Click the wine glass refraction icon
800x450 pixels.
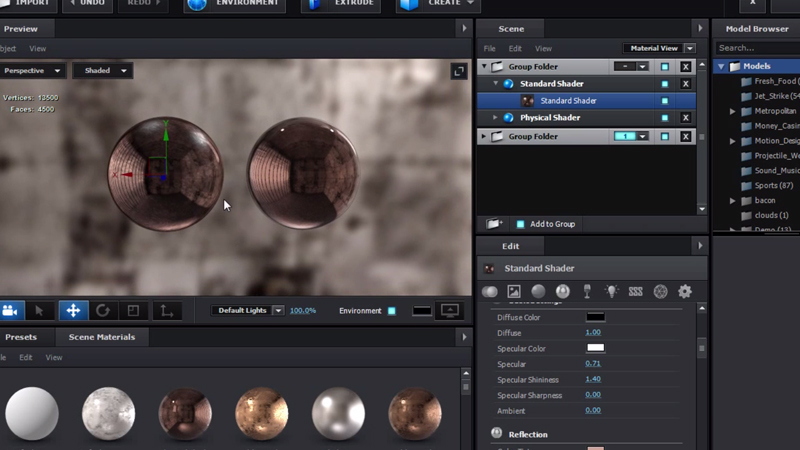[587, 292]
